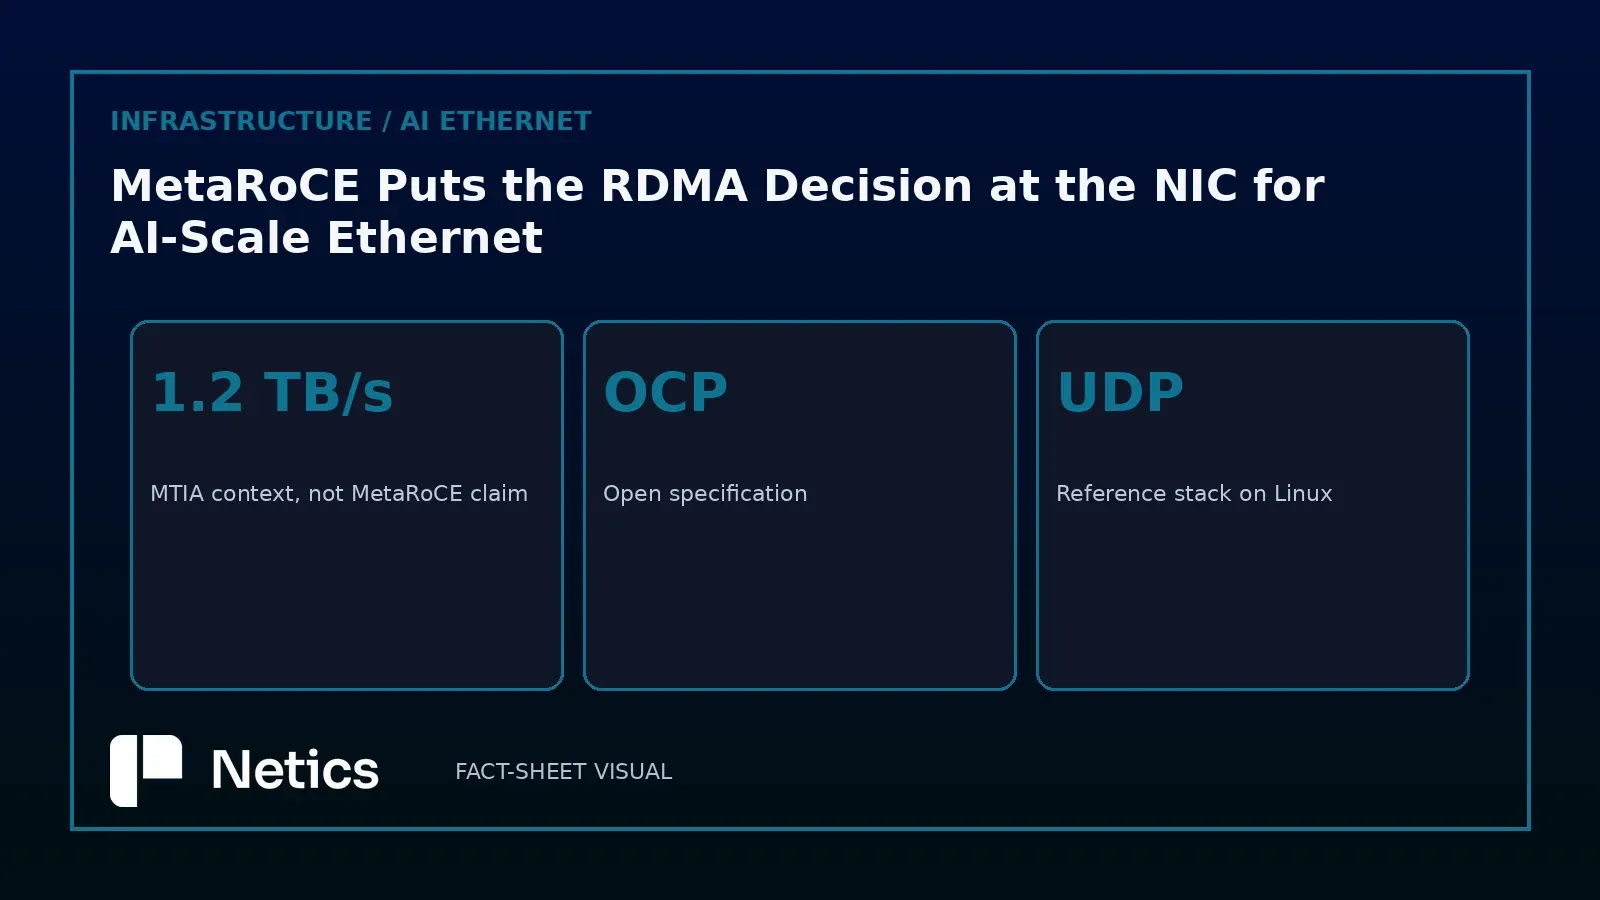Click the word Ethernet in the headline
Viewport: 1600px width, 900px height.
click(x=434, y=238)
